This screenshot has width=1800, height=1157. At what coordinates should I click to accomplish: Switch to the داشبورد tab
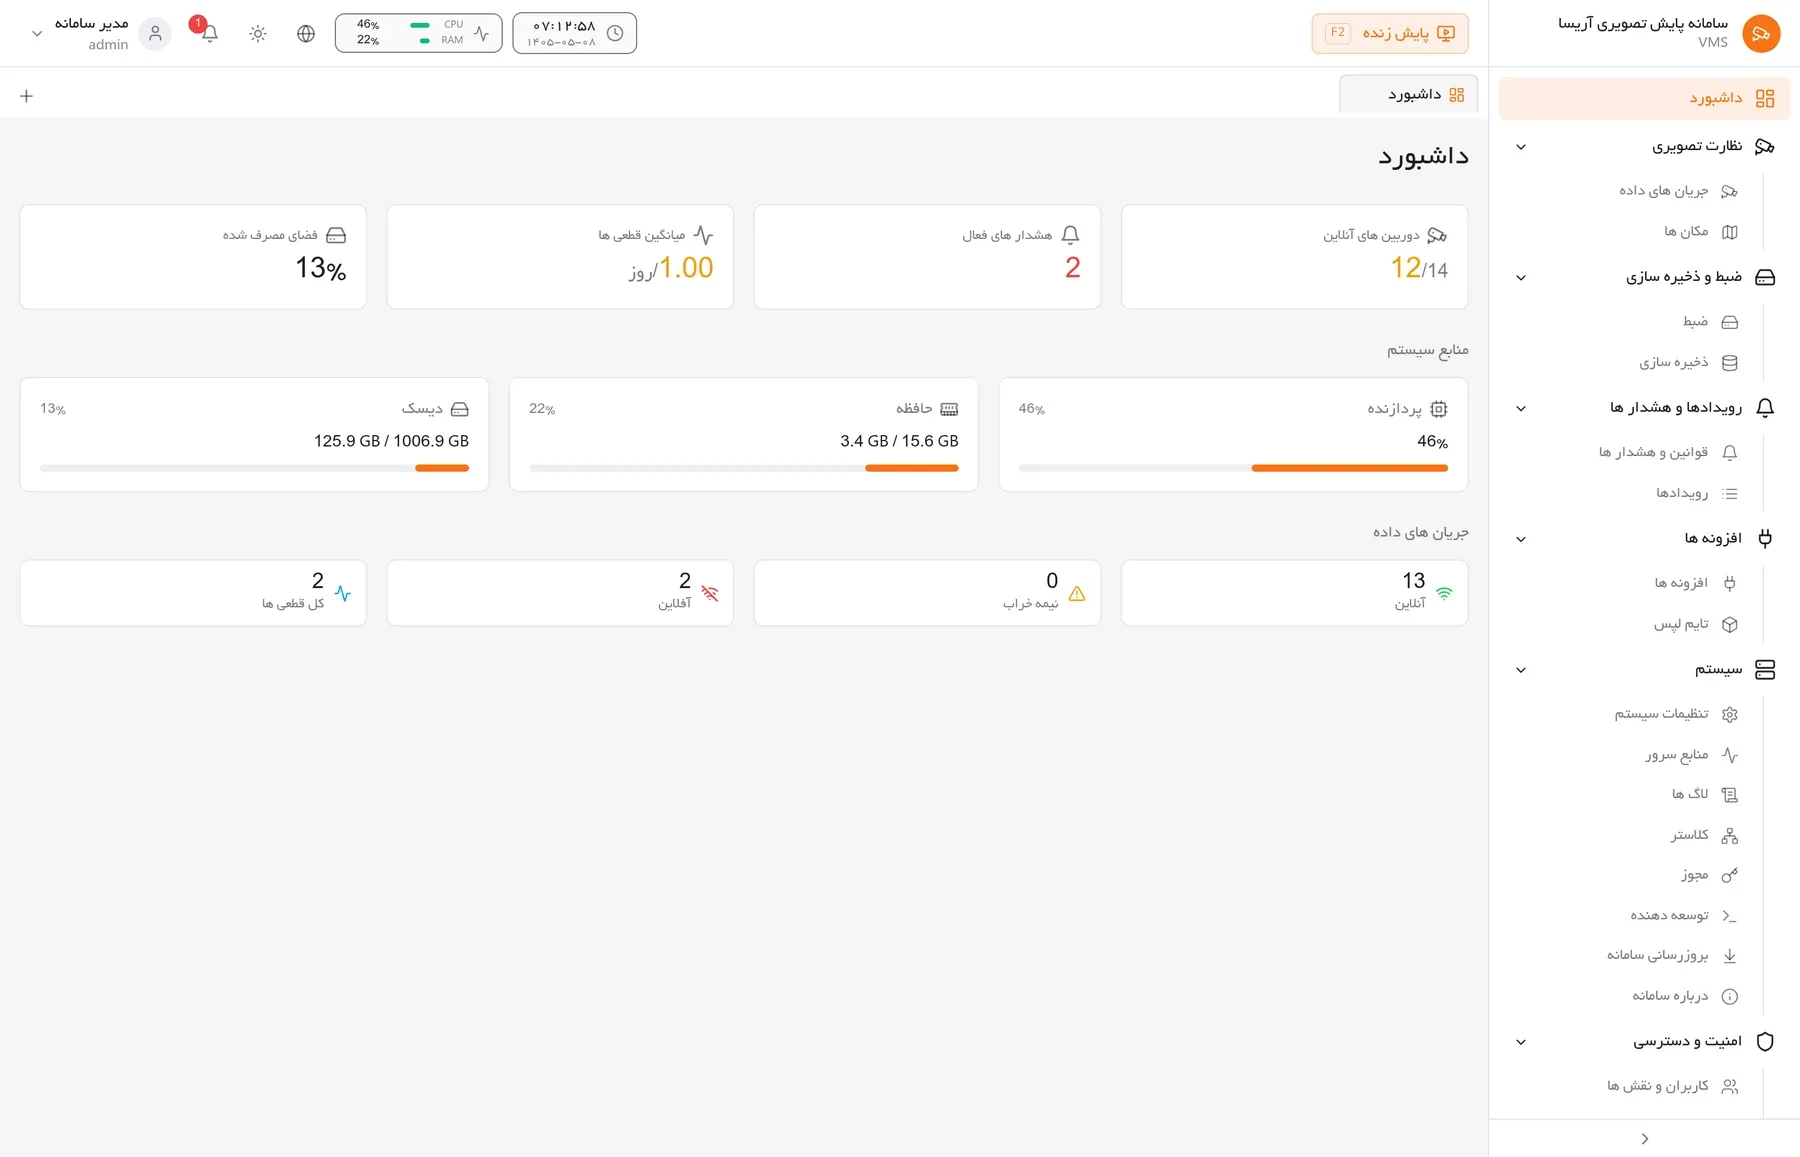(1409, 94)
